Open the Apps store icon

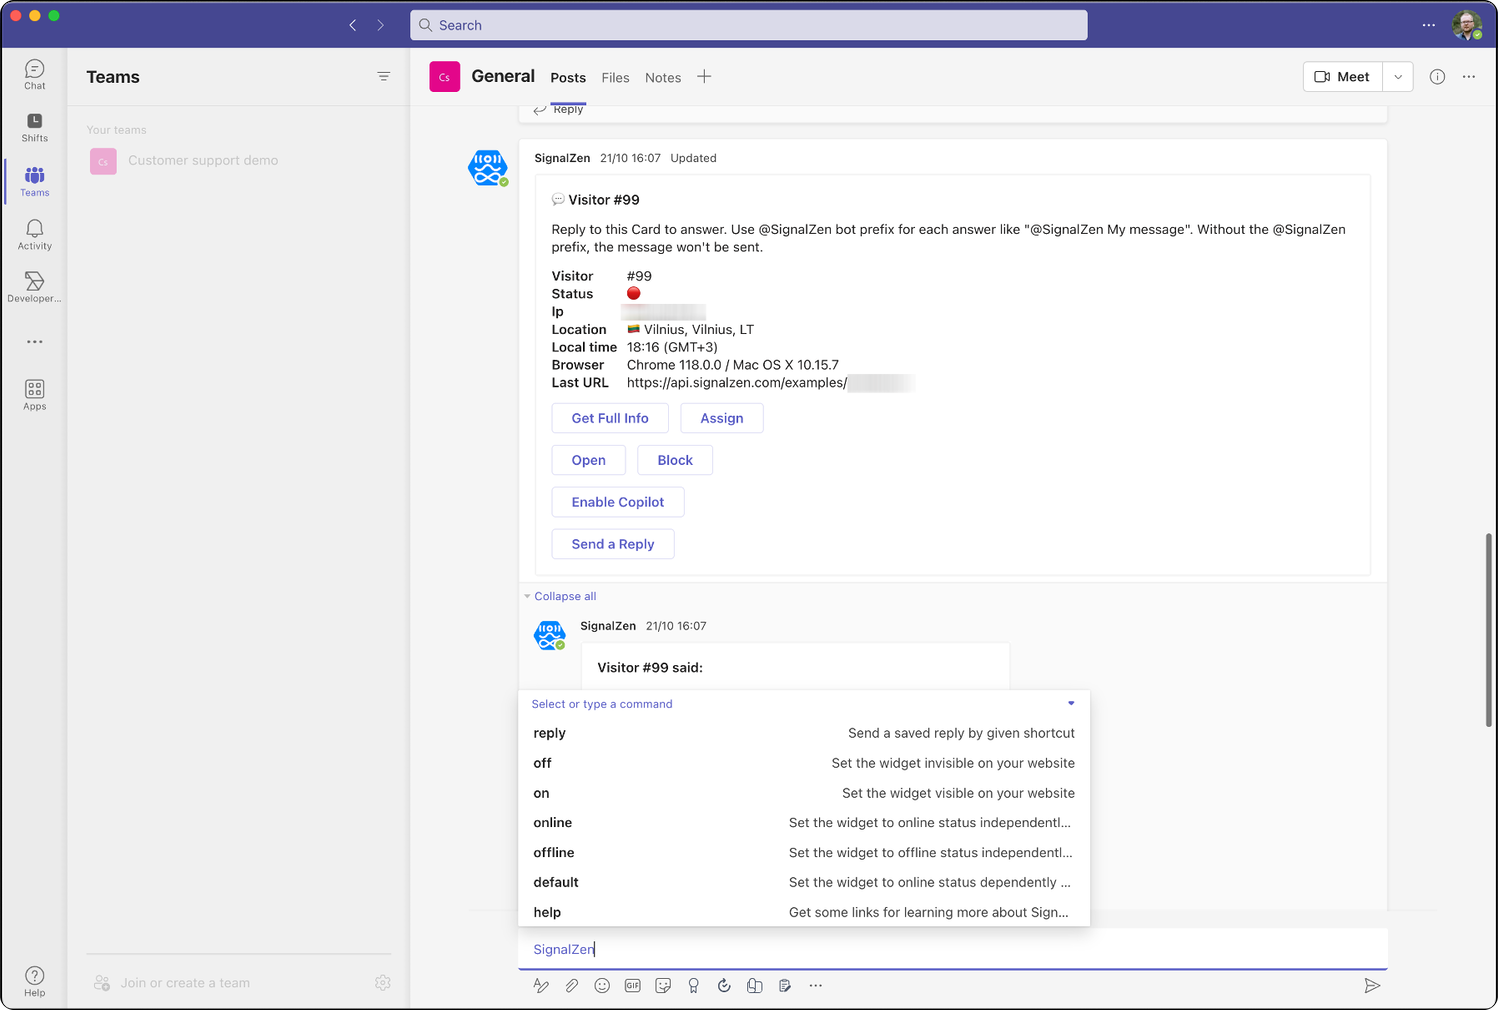coord(35,395)
